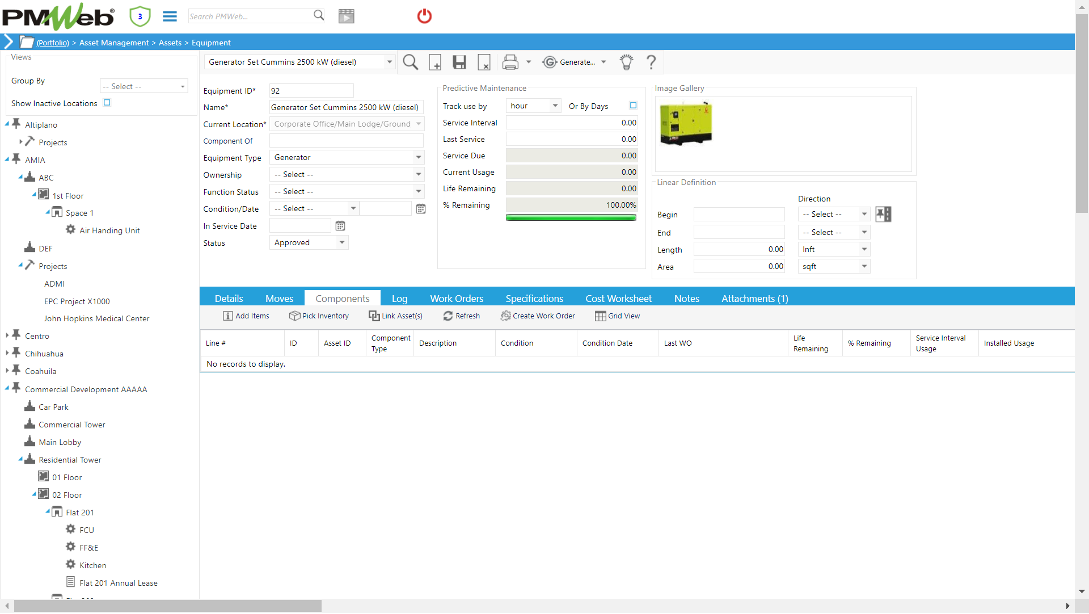The image size is (1089, 614).
Task: Open the Specifications tab
Action: click(x=534, y=299)
